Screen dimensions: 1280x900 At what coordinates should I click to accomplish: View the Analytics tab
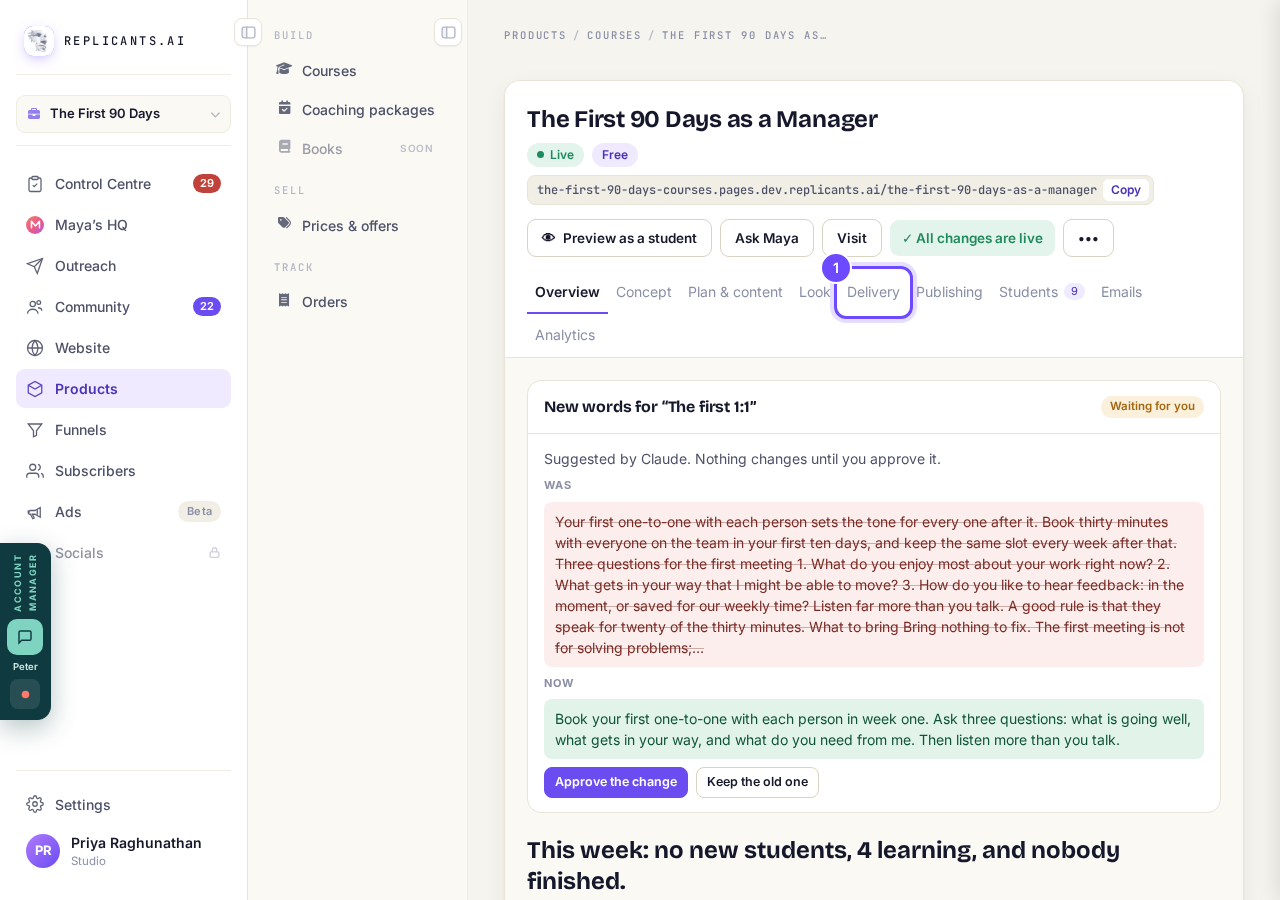coord(565,335)
